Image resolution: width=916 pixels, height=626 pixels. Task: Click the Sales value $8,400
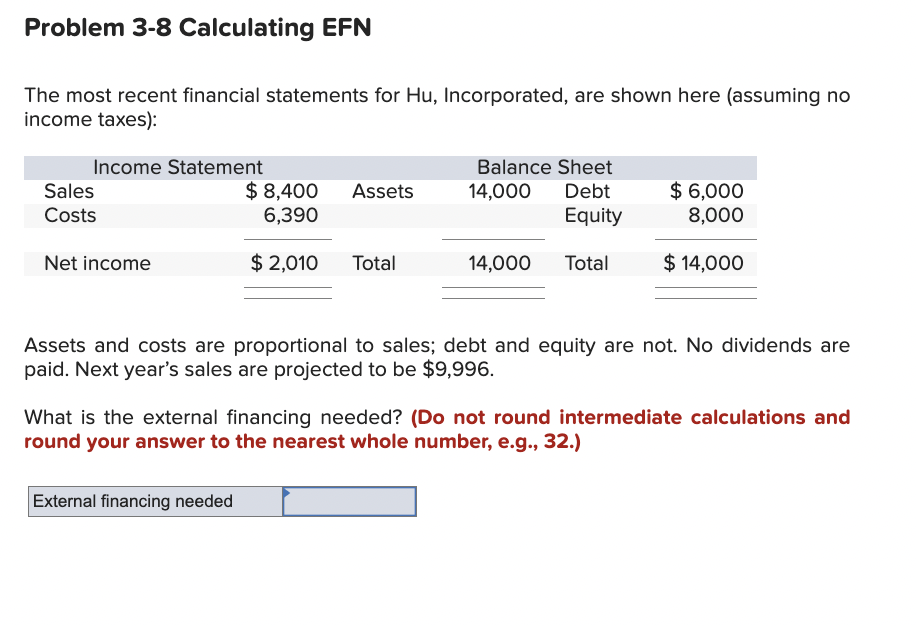[283, 191]
